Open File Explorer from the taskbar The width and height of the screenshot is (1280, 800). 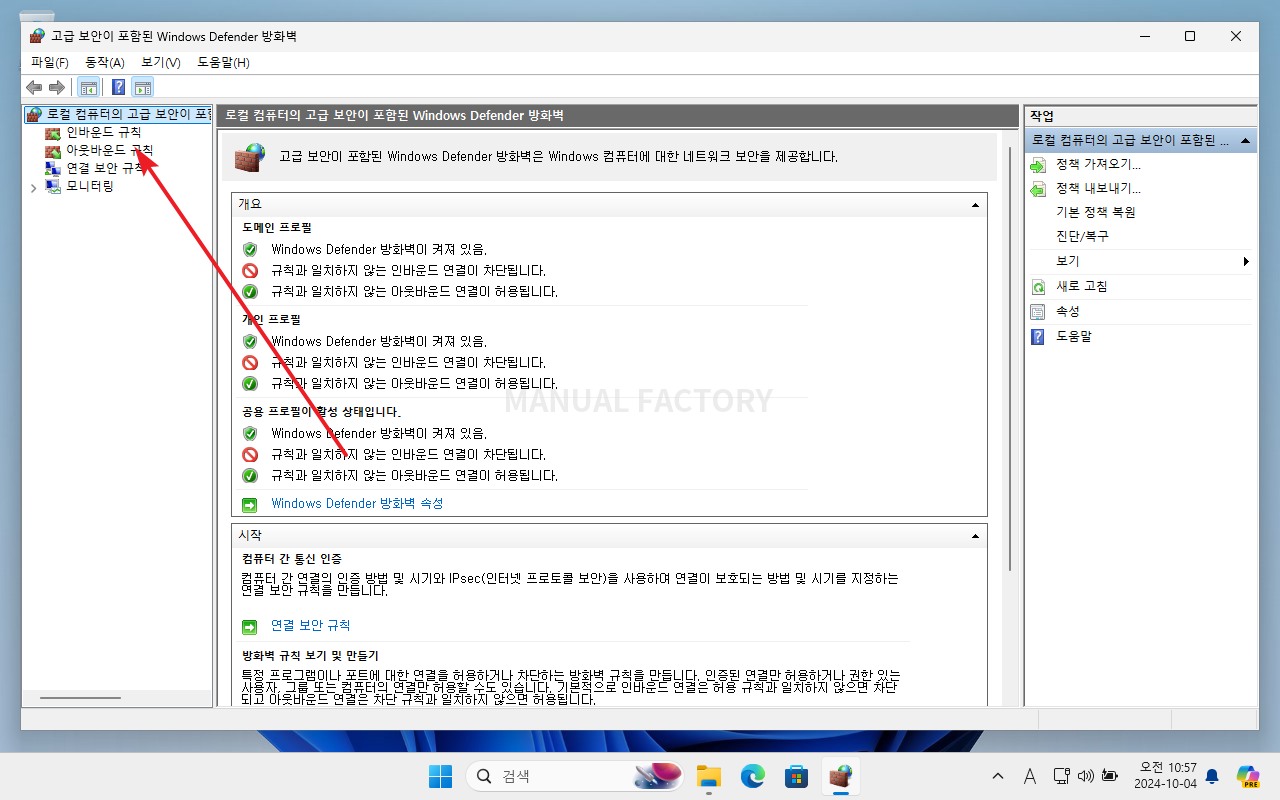[x=709, y=776]
